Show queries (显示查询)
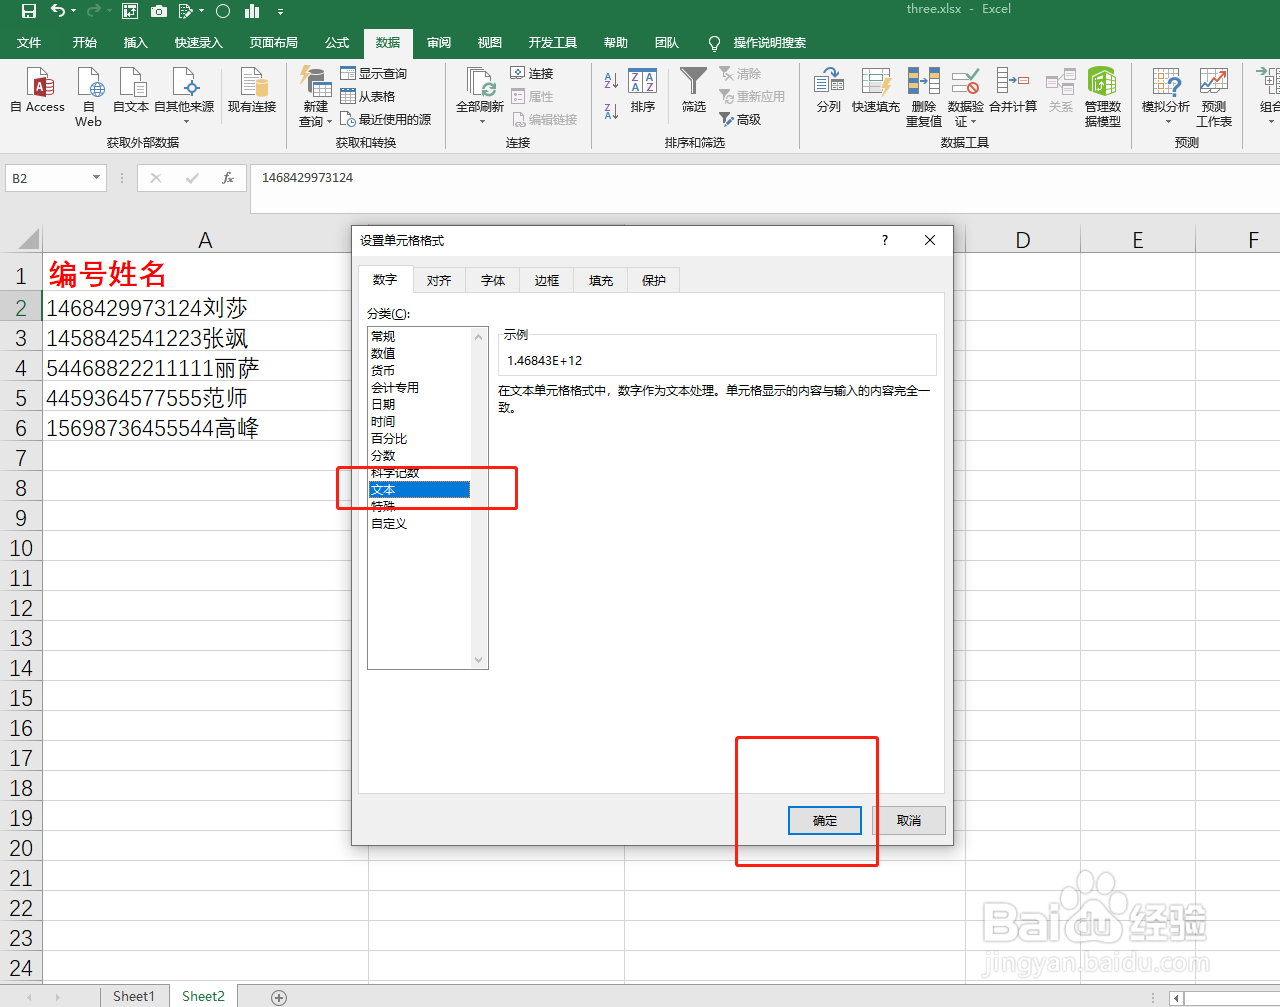 374,74
